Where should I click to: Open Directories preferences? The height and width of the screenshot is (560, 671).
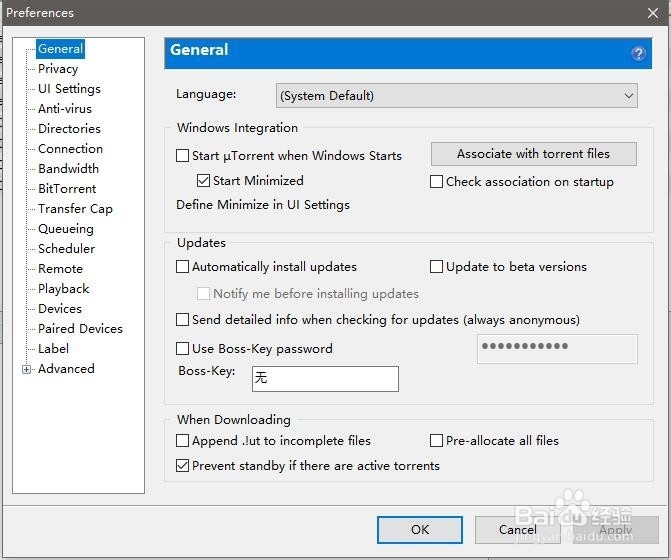(69, 129)
